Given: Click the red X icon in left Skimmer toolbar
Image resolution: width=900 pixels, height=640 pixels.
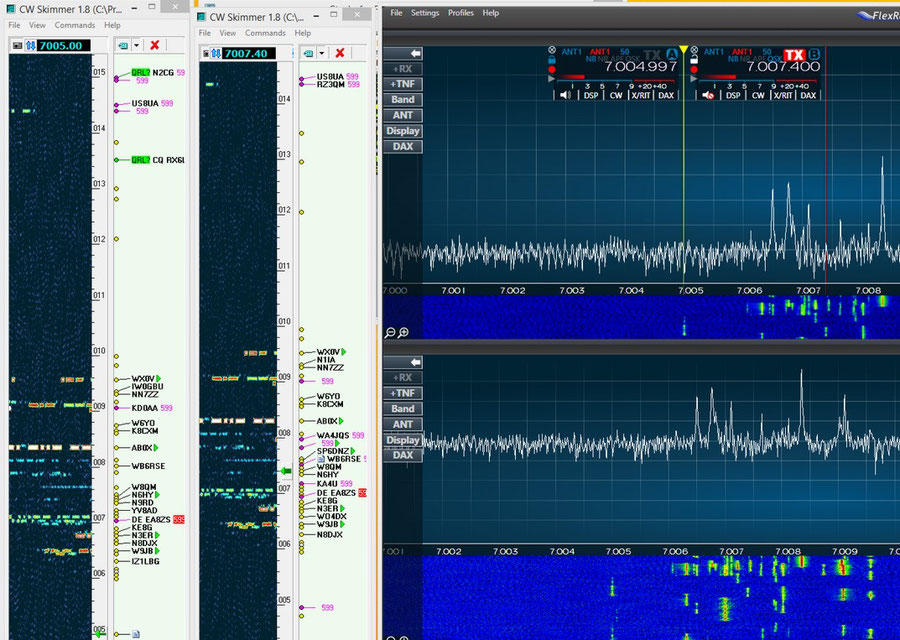Looking at the screenshot, I should click(x=154, y=45).
